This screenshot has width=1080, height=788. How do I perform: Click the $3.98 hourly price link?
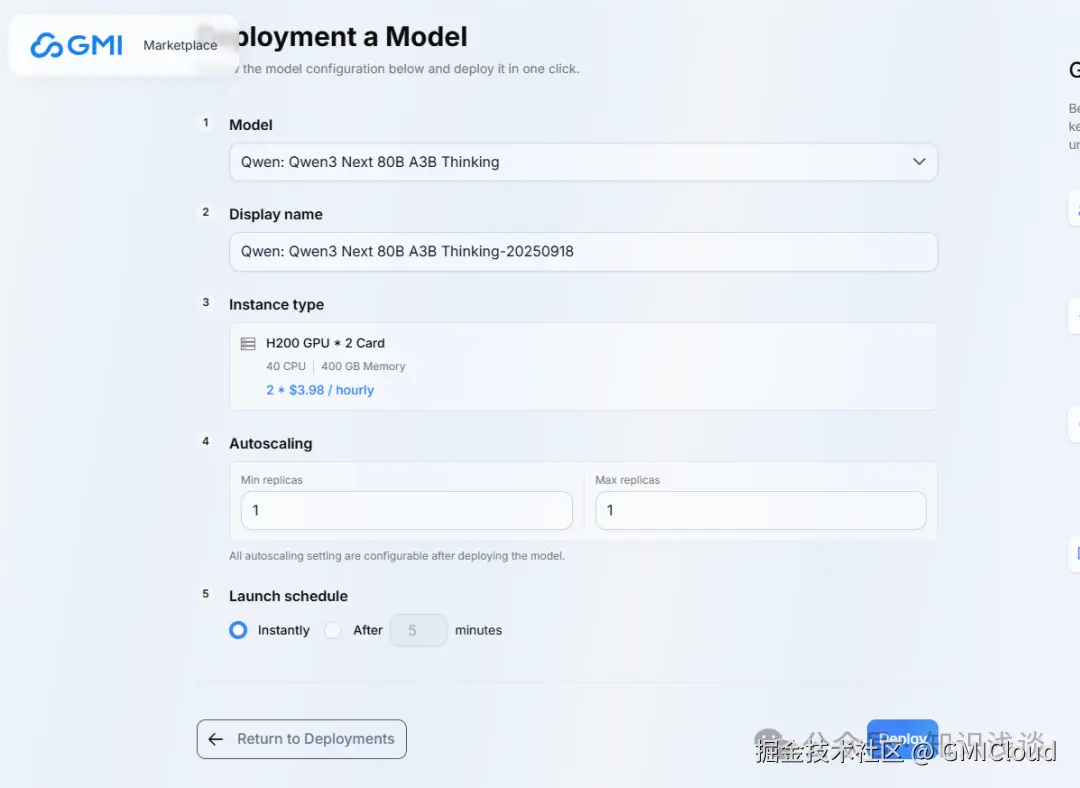(320, 390)
